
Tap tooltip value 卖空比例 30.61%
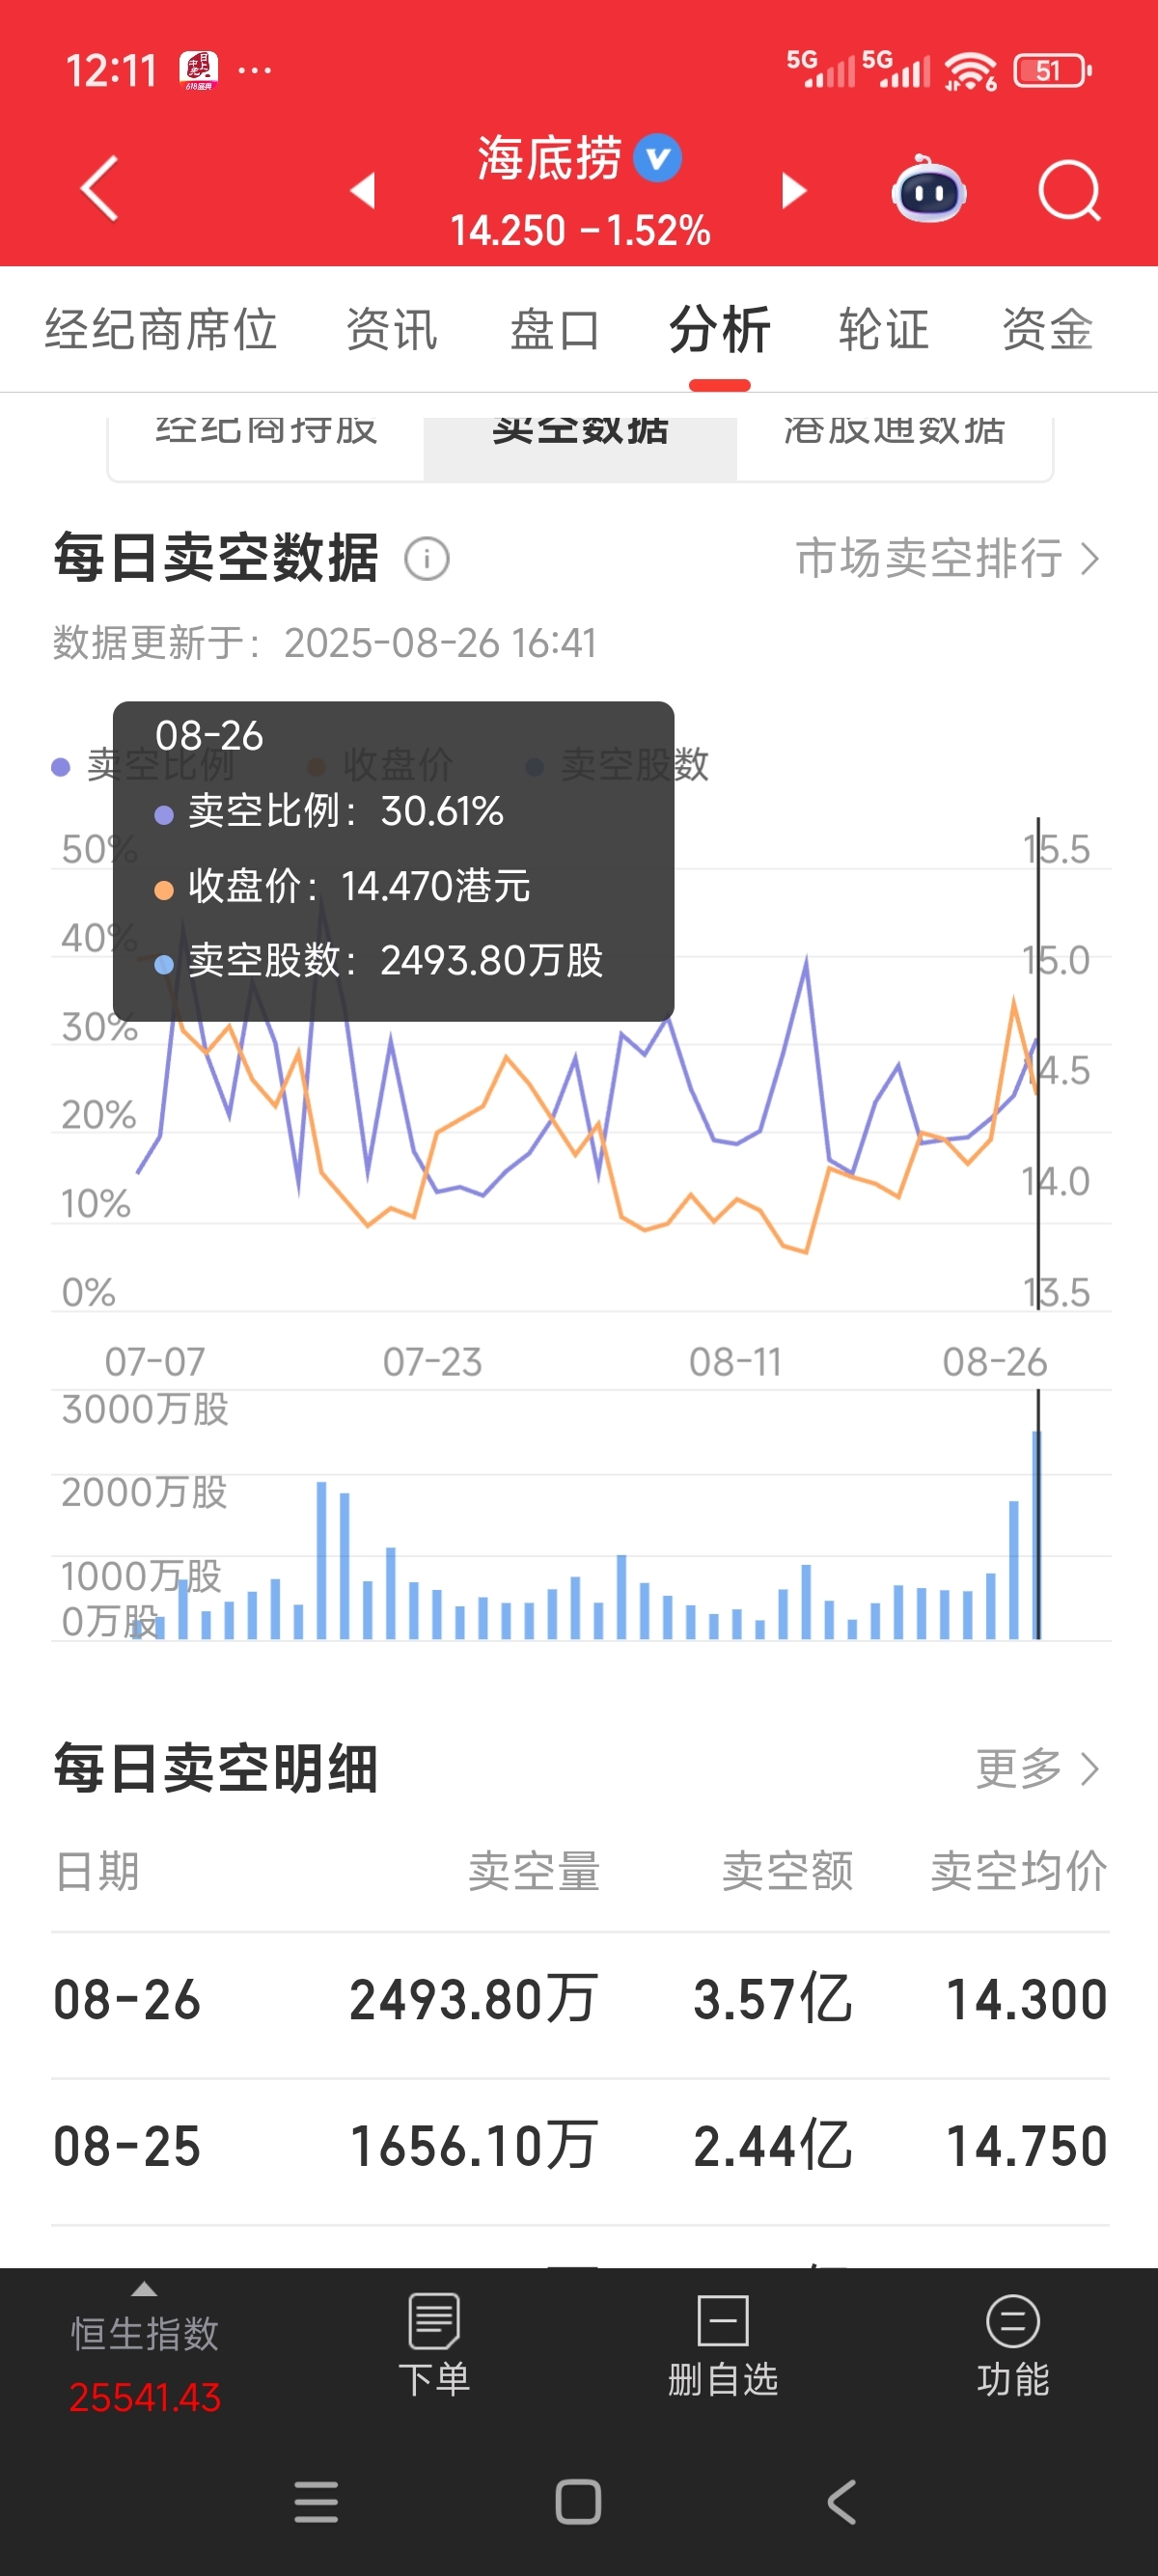330,811
